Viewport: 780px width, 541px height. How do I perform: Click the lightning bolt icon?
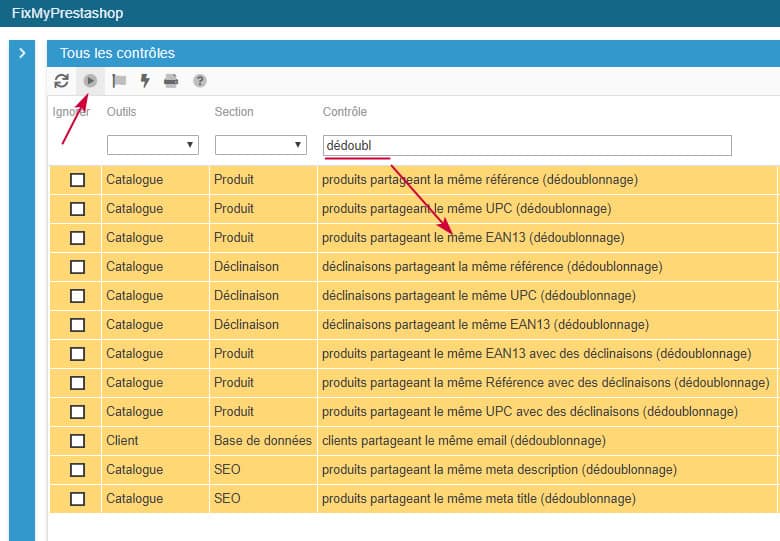145,81
